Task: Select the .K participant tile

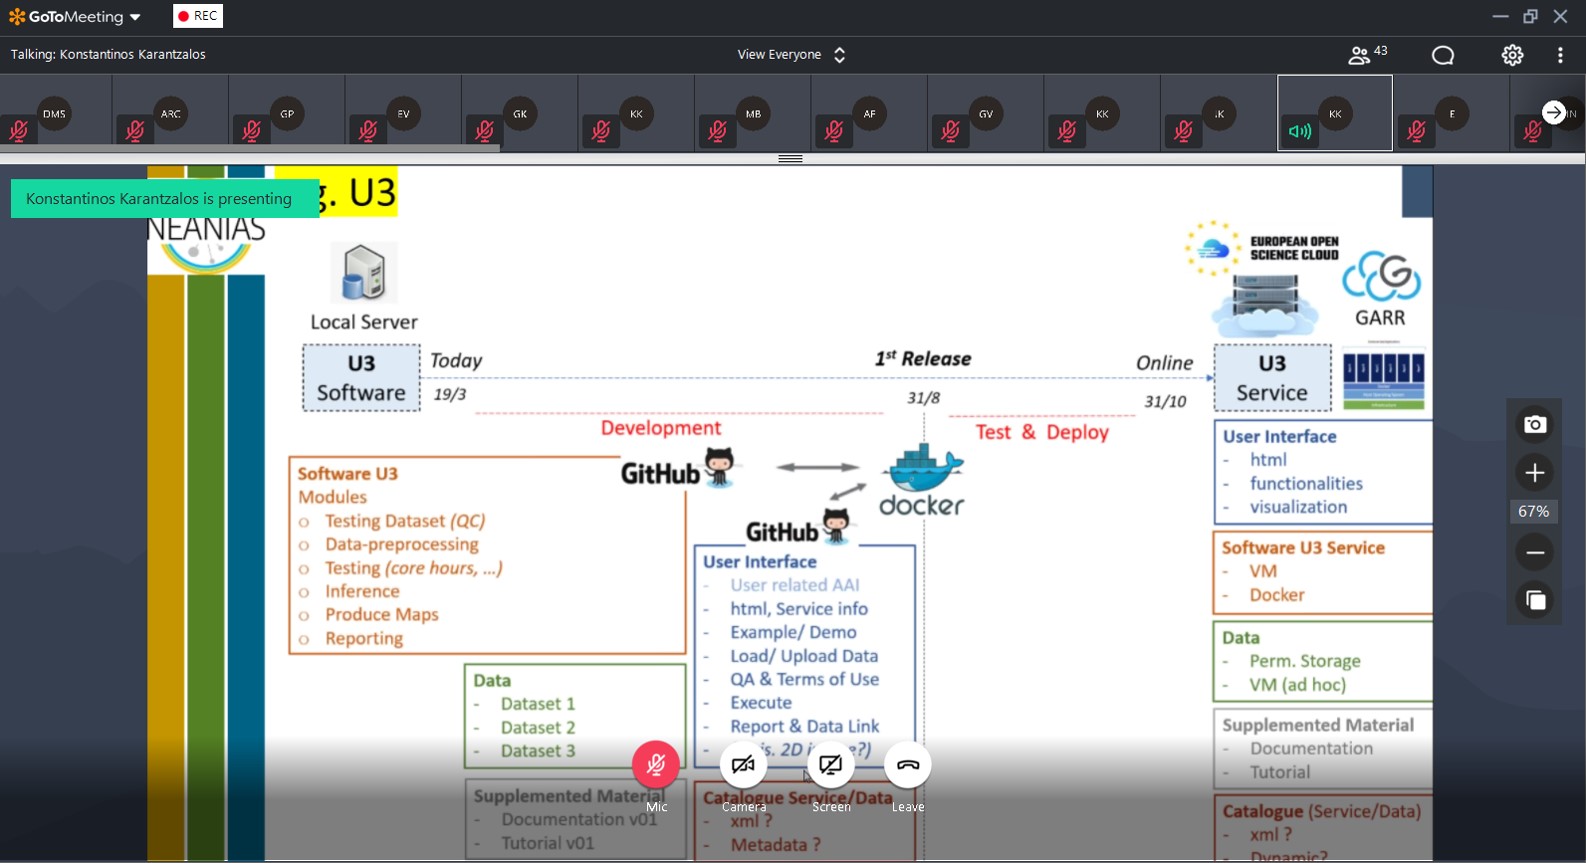Action: (1219, 113)
